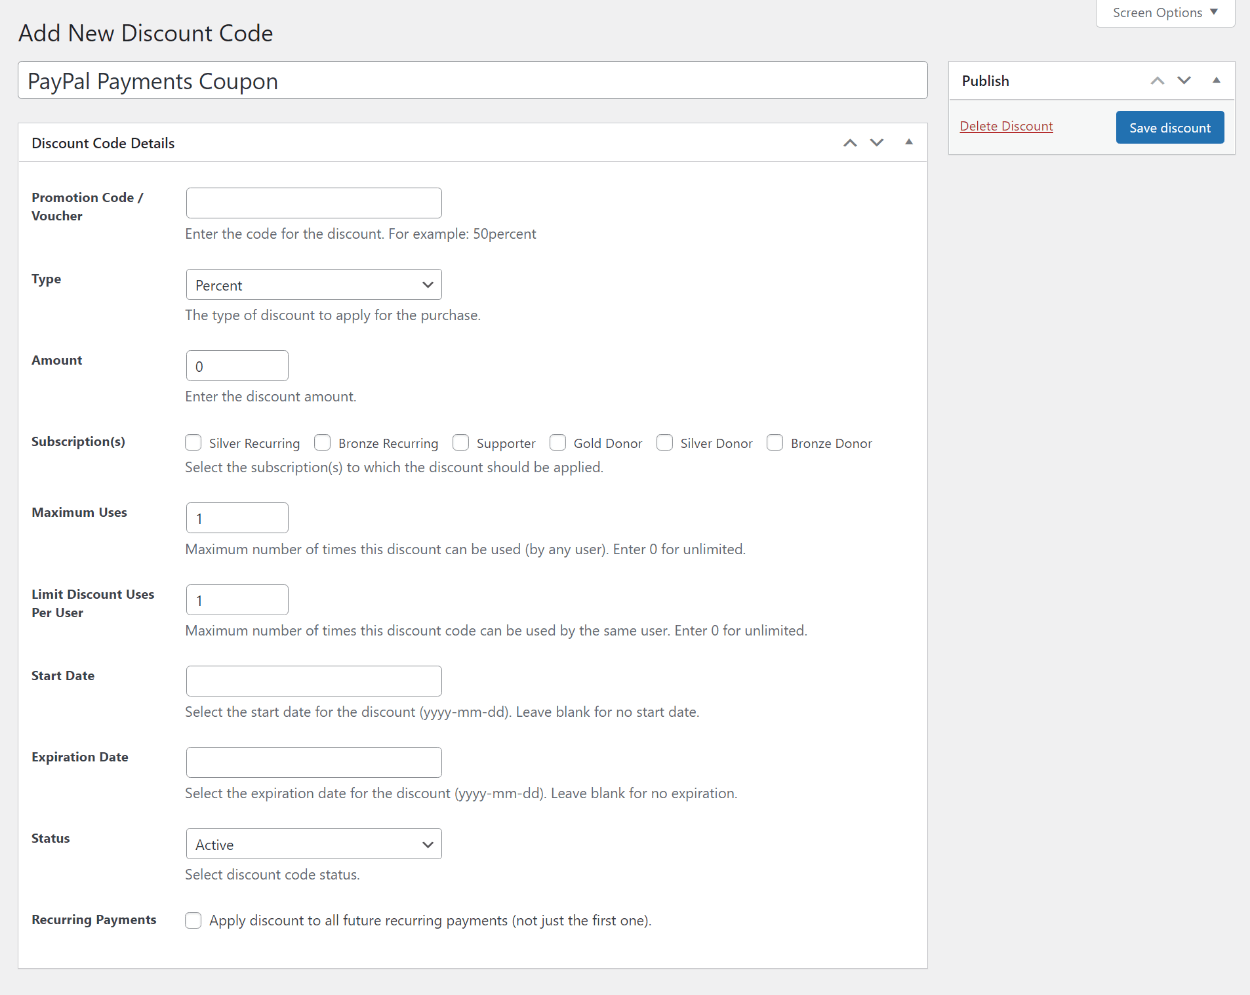Focus the Promotion Code / Voucher field
This screenshot has width=1250, height=995.
coord(314,203)
